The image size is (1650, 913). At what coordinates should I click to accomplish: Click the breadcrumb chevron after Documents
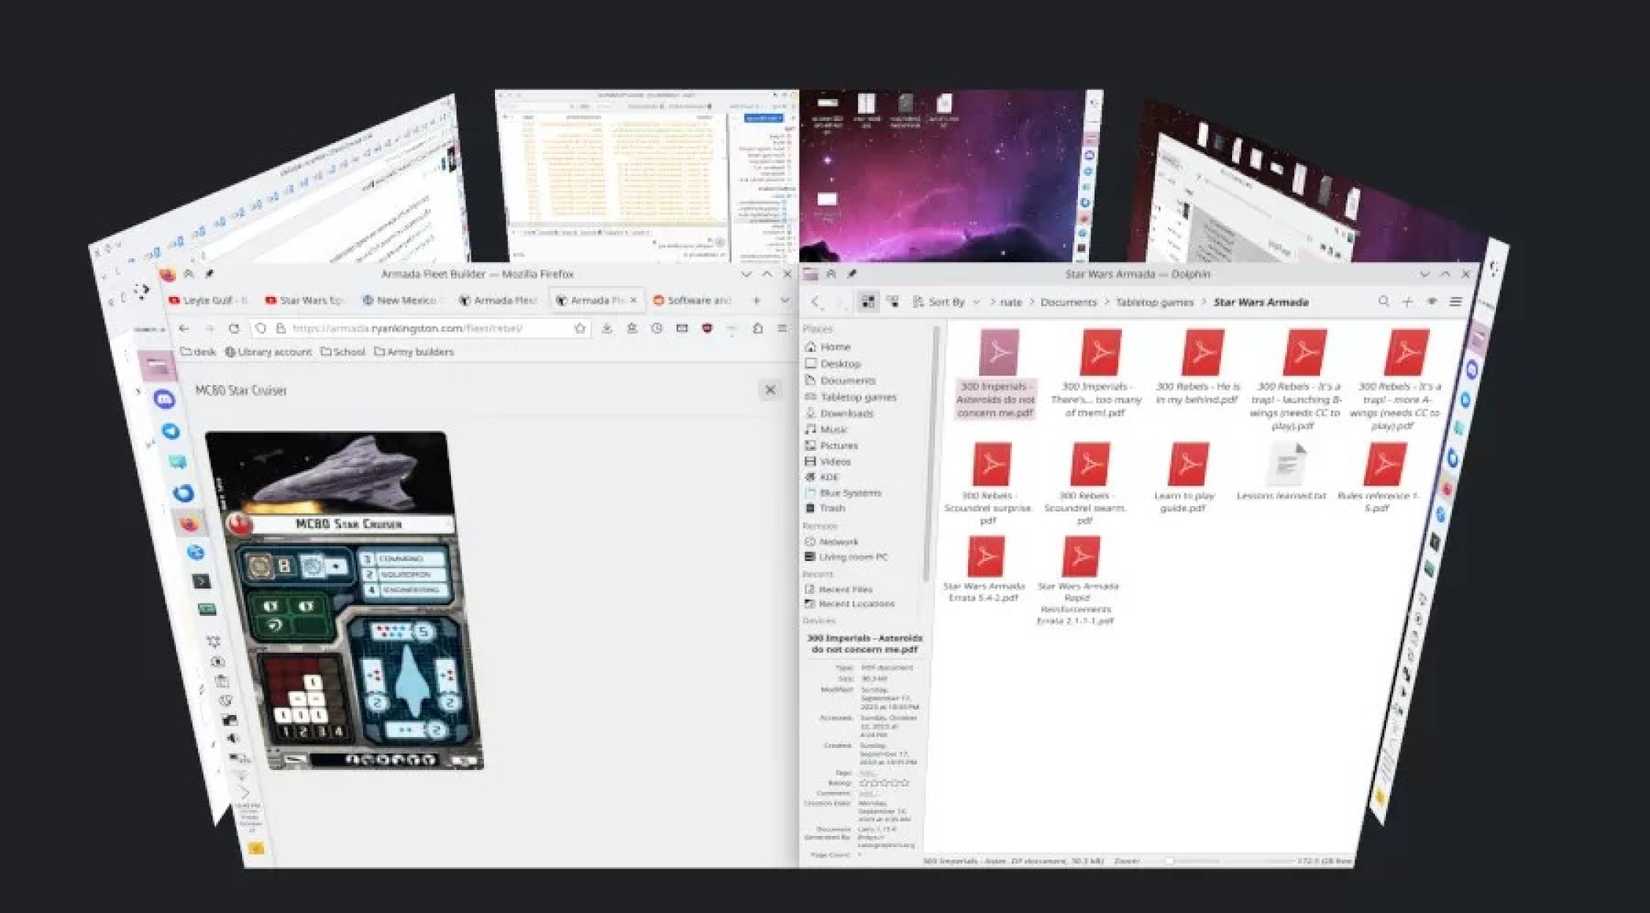tap(1108, 301)
